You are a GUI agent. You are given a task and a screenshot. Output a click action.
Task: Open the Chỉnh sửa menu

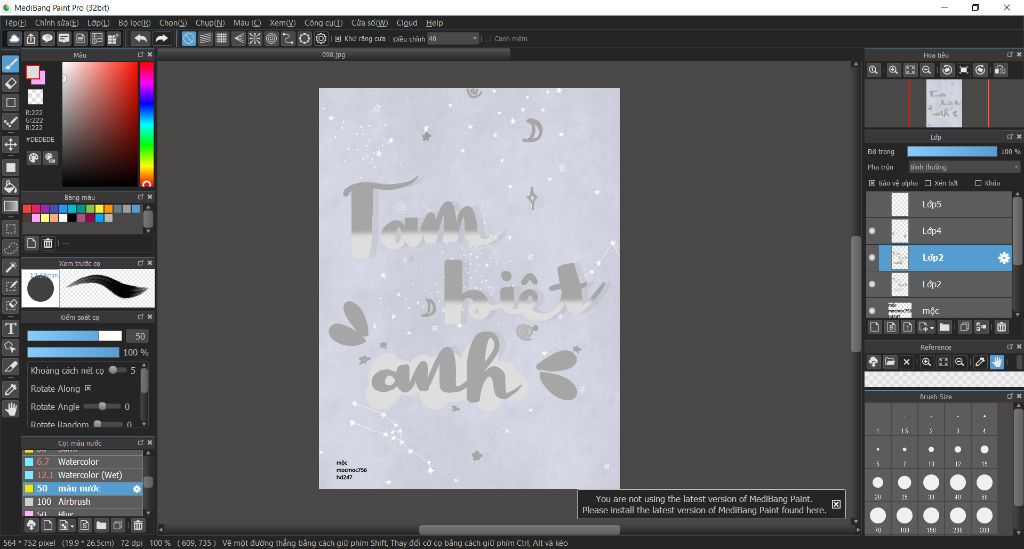(57, 23)
